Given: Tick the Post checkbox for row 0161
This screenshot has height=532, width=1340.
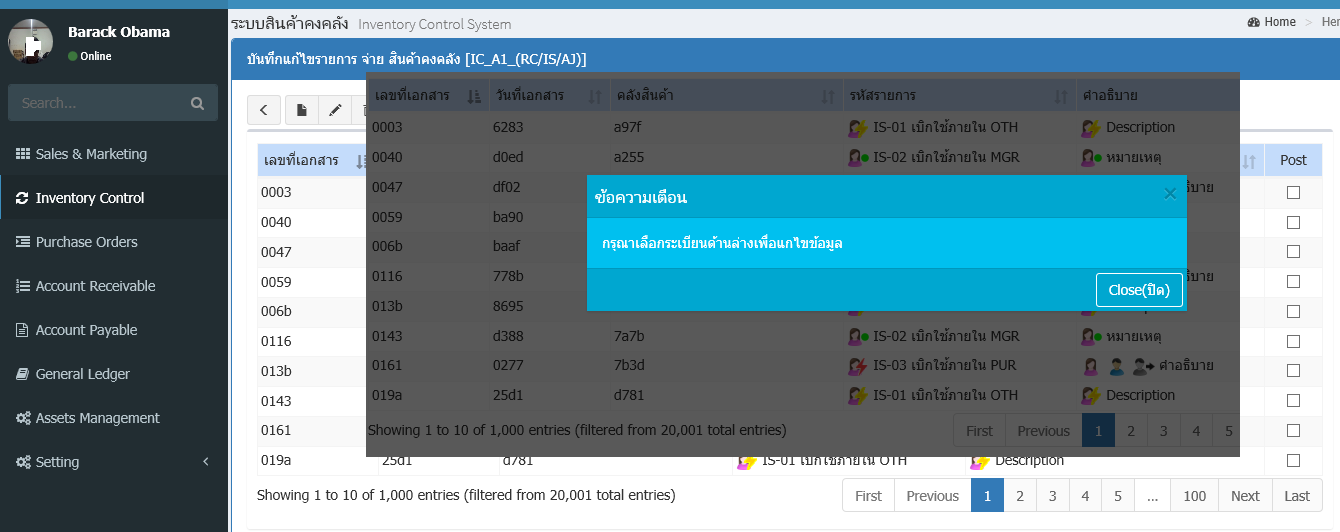Looking at the screenshot, I should click(x=1293, y=430).
